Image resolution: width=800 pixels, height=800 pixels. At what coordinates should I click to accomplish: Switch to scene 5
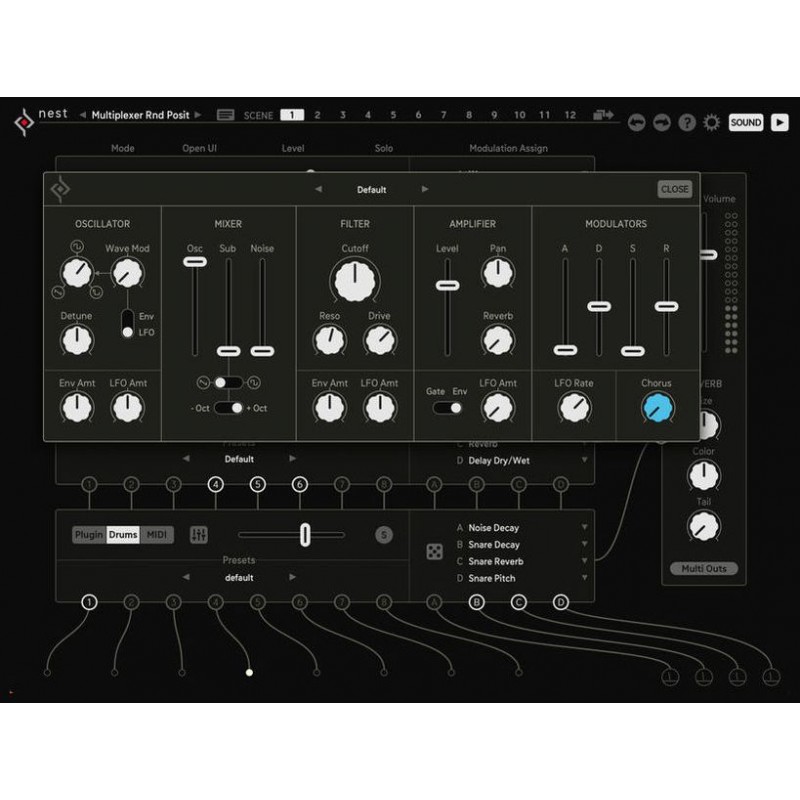pos(392,115)
